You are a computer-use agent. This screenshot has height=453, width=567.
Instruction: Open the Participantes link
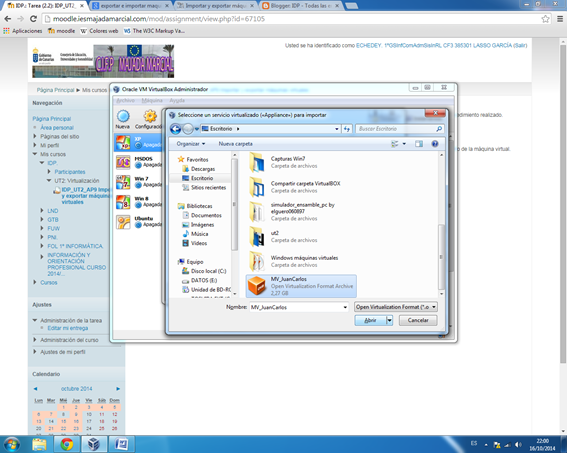click(70, 172)
